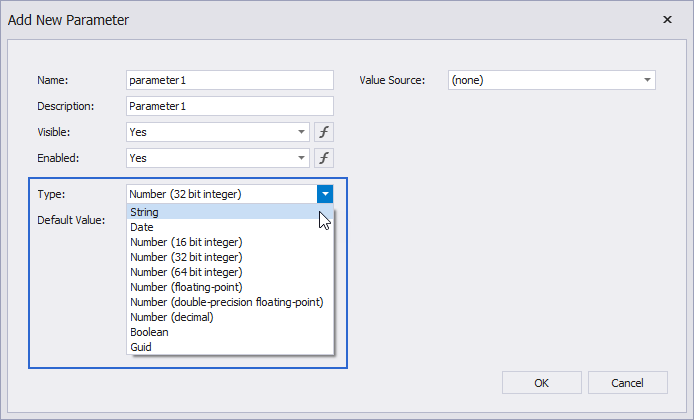
Task: Open the Value Source dropdown
Action: pyautogui.click(x=647, y=80)
